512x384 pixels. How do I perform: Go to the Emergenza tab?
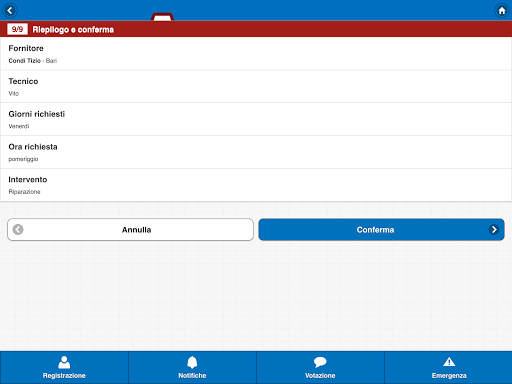tap(448, 367)
